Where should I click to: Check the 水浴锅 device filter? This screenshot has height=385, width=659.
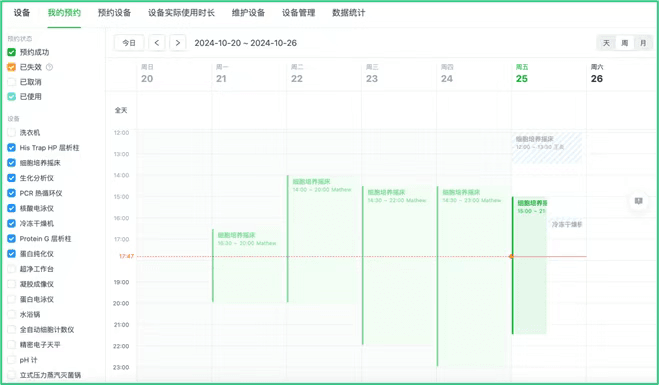(11, 314)
